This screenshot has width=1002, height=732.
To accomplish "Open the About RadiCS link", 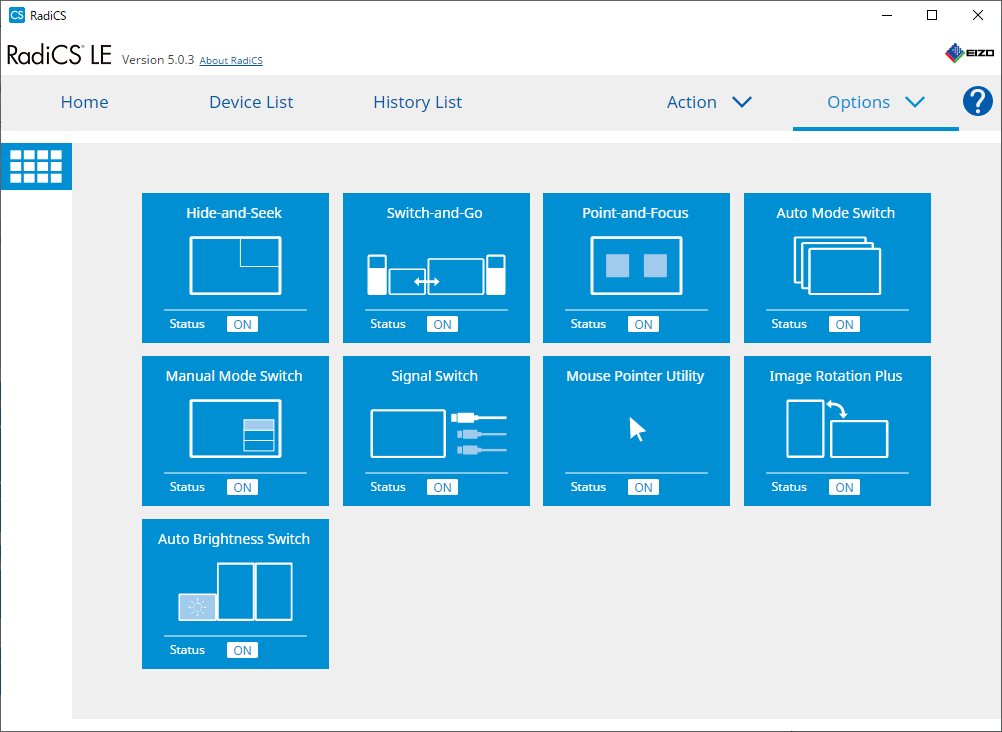I will pyautogui.click(x=231, y=60).
